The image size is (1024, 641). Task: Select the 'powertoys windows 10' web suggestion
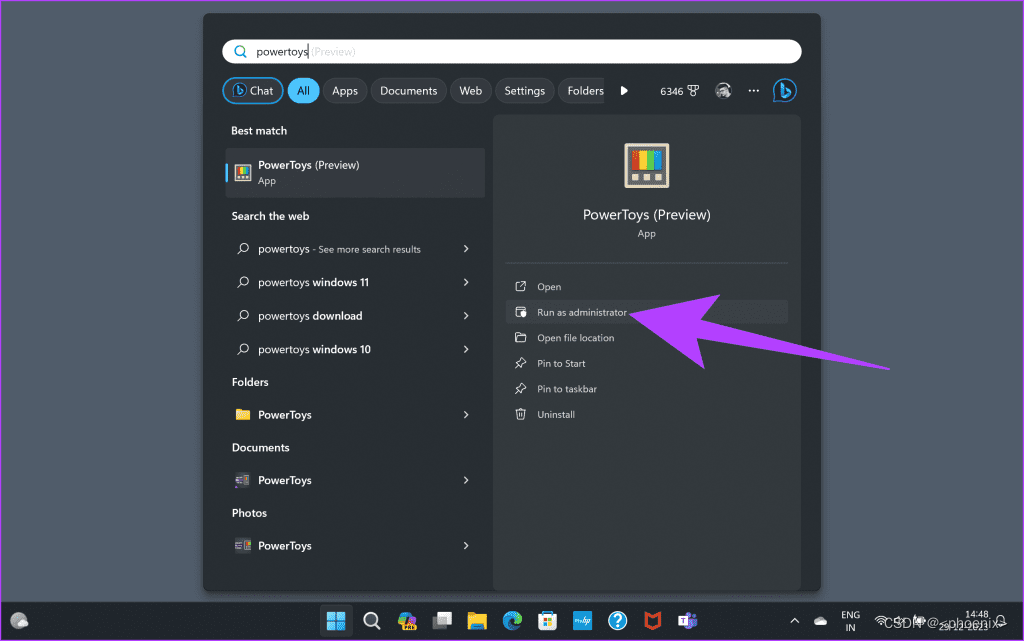355,349
